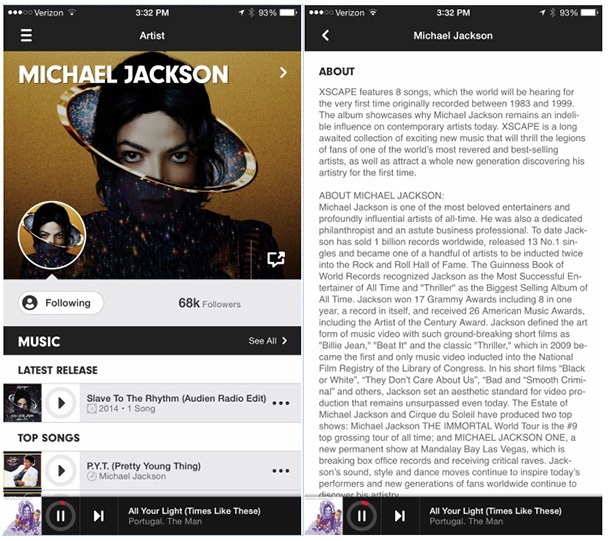Viewport: 610px width, 541px height.
Task: Tap the 68k Followers count
Action: (209, 303)
